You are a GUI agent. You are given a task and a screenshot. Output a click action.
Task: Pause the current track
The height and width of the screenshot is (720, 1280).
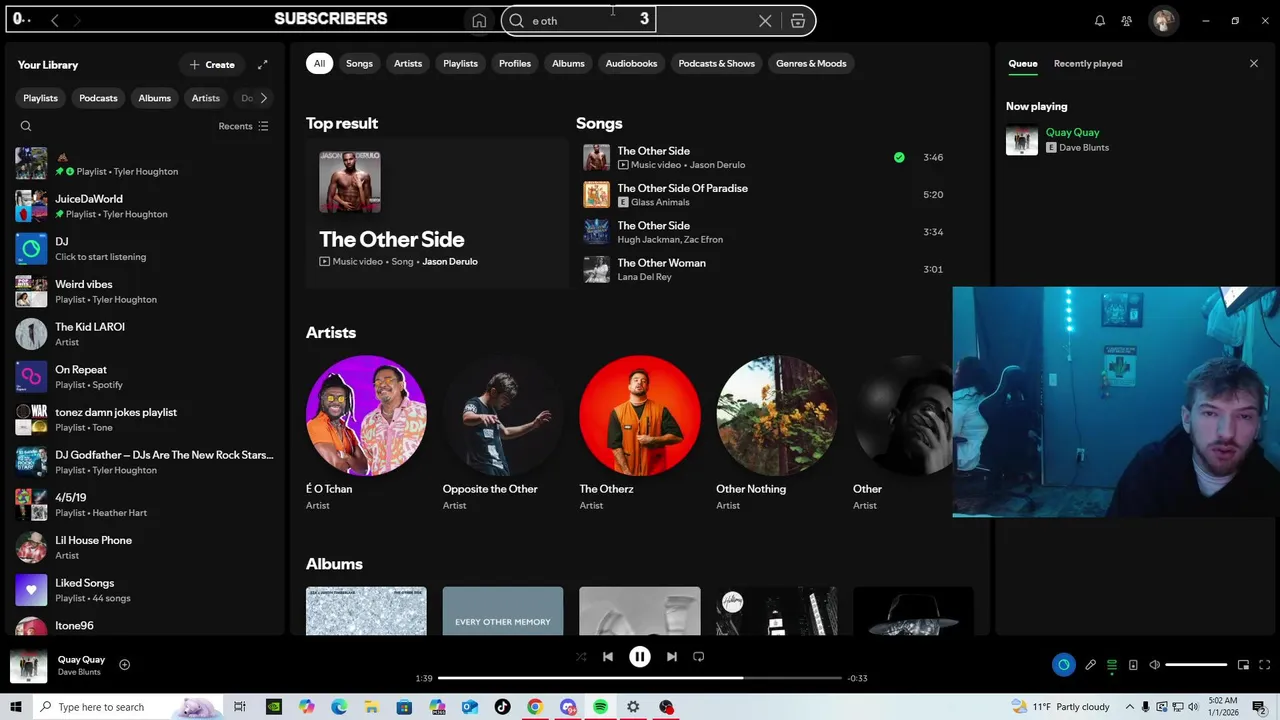pos(640,657)
